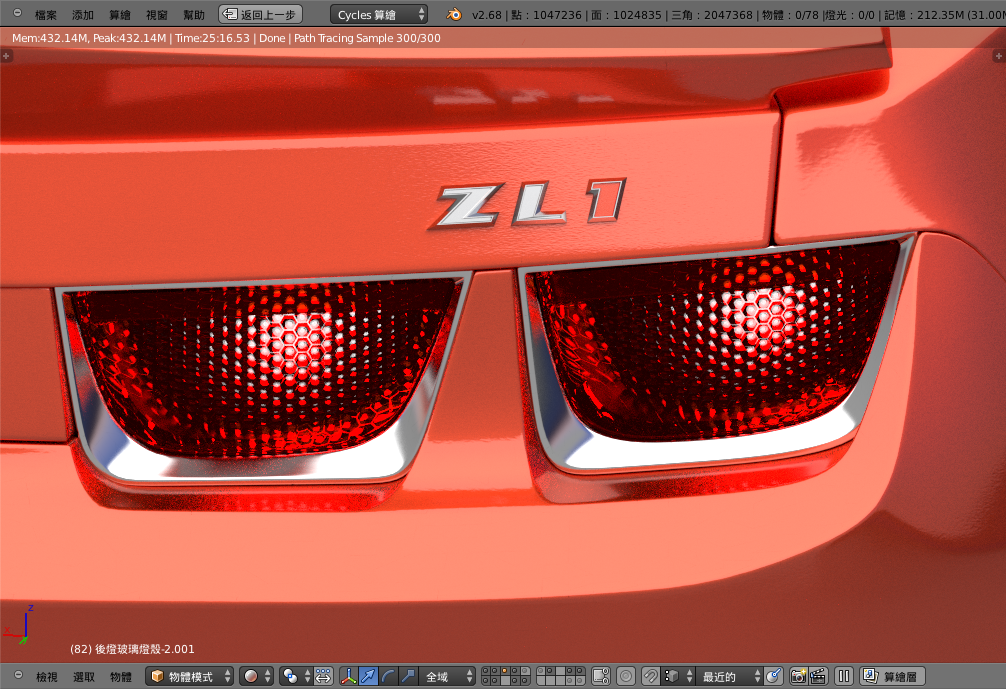This screenshot has height=689, width=1006.
Task: Toggle the 3D manipulator axes icon
Action: click(349, 677)
